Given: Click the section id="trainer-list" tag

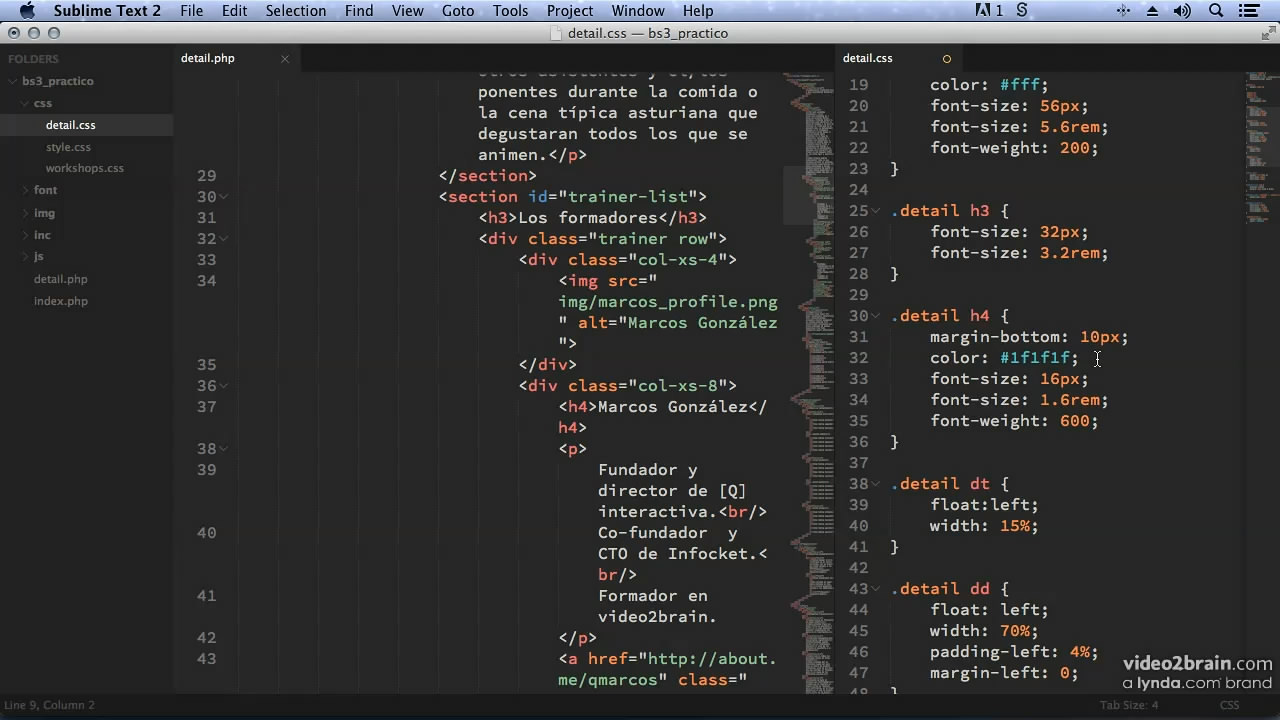Looking at the screenshot, I should (x=572, y=197).
